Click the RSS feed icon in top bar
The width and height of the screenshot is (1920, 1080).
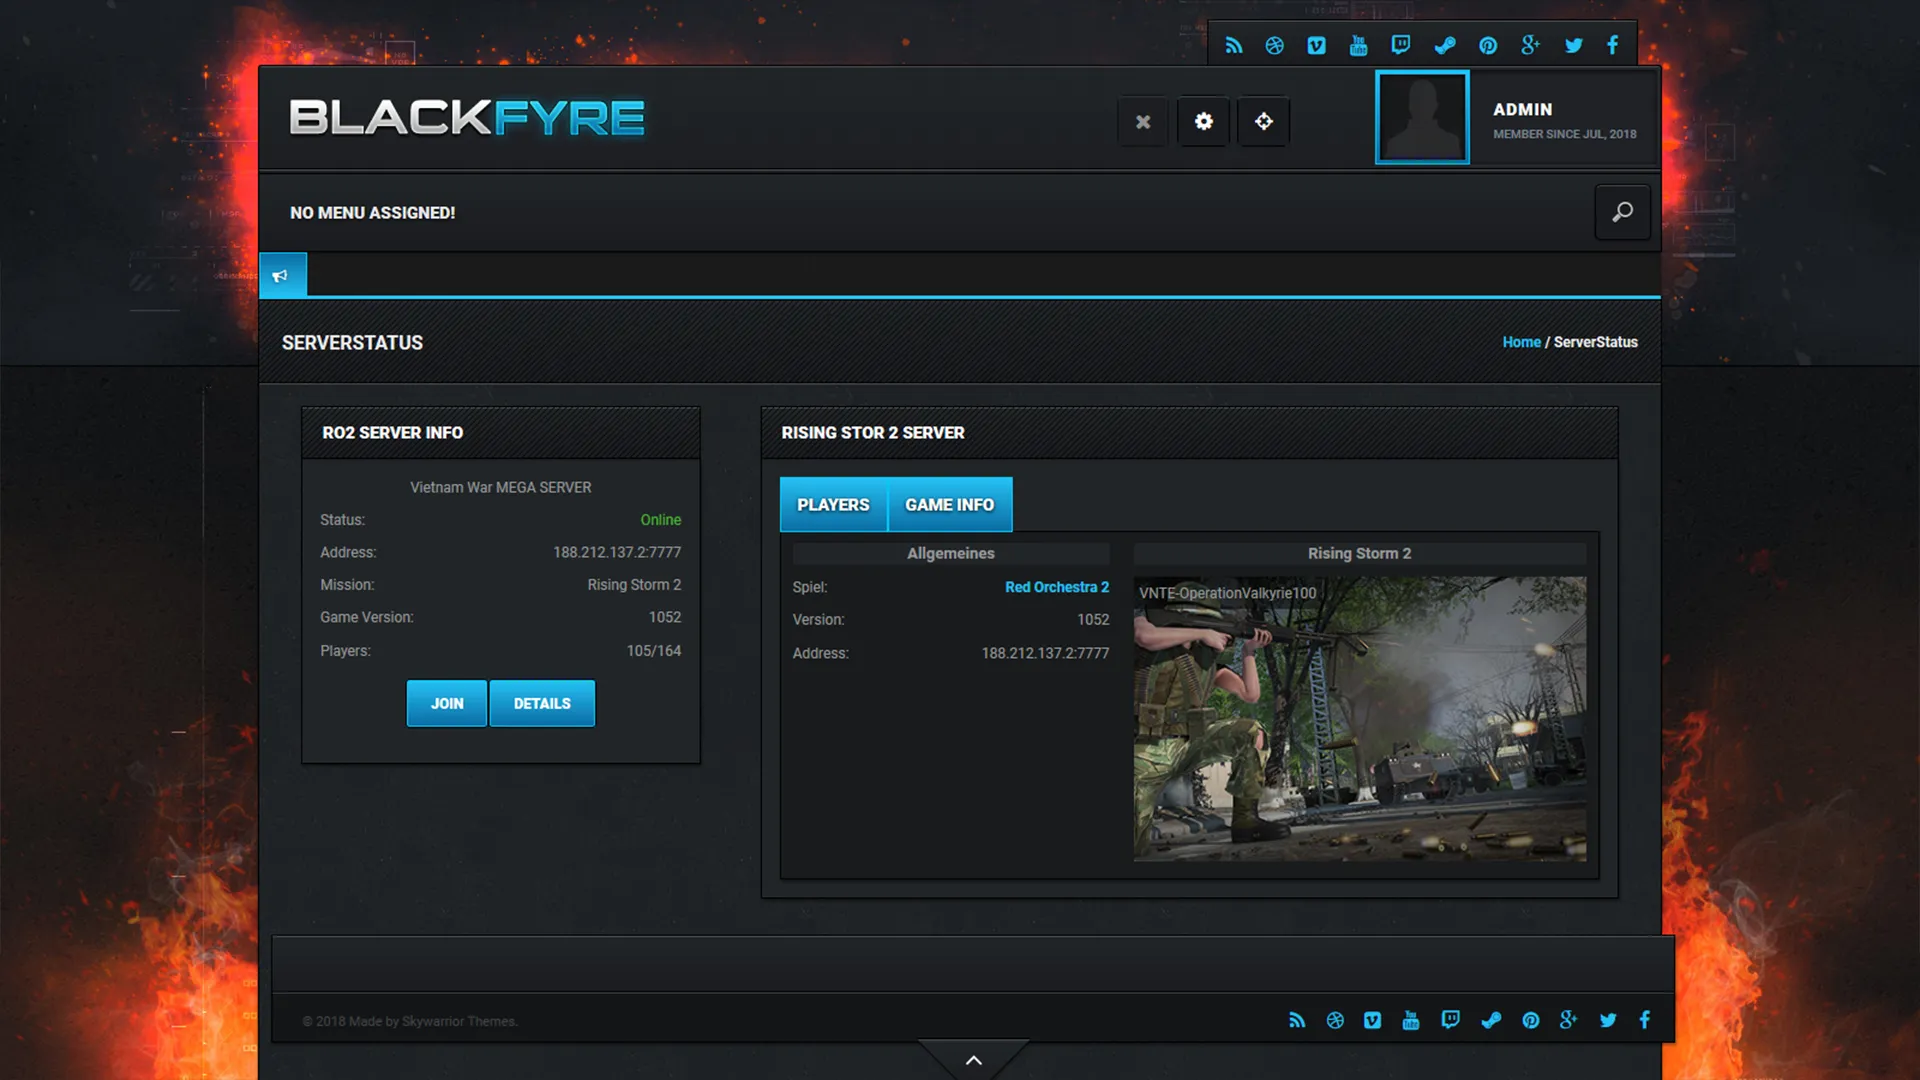point(1233,45)
